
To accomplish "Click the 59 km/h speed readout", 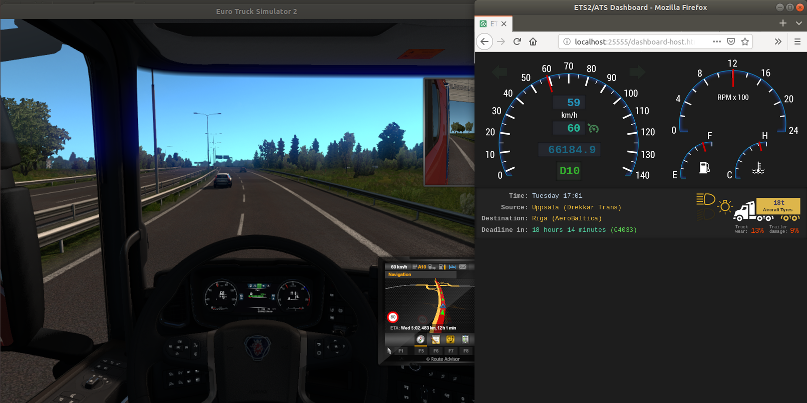I will (569, 102).
